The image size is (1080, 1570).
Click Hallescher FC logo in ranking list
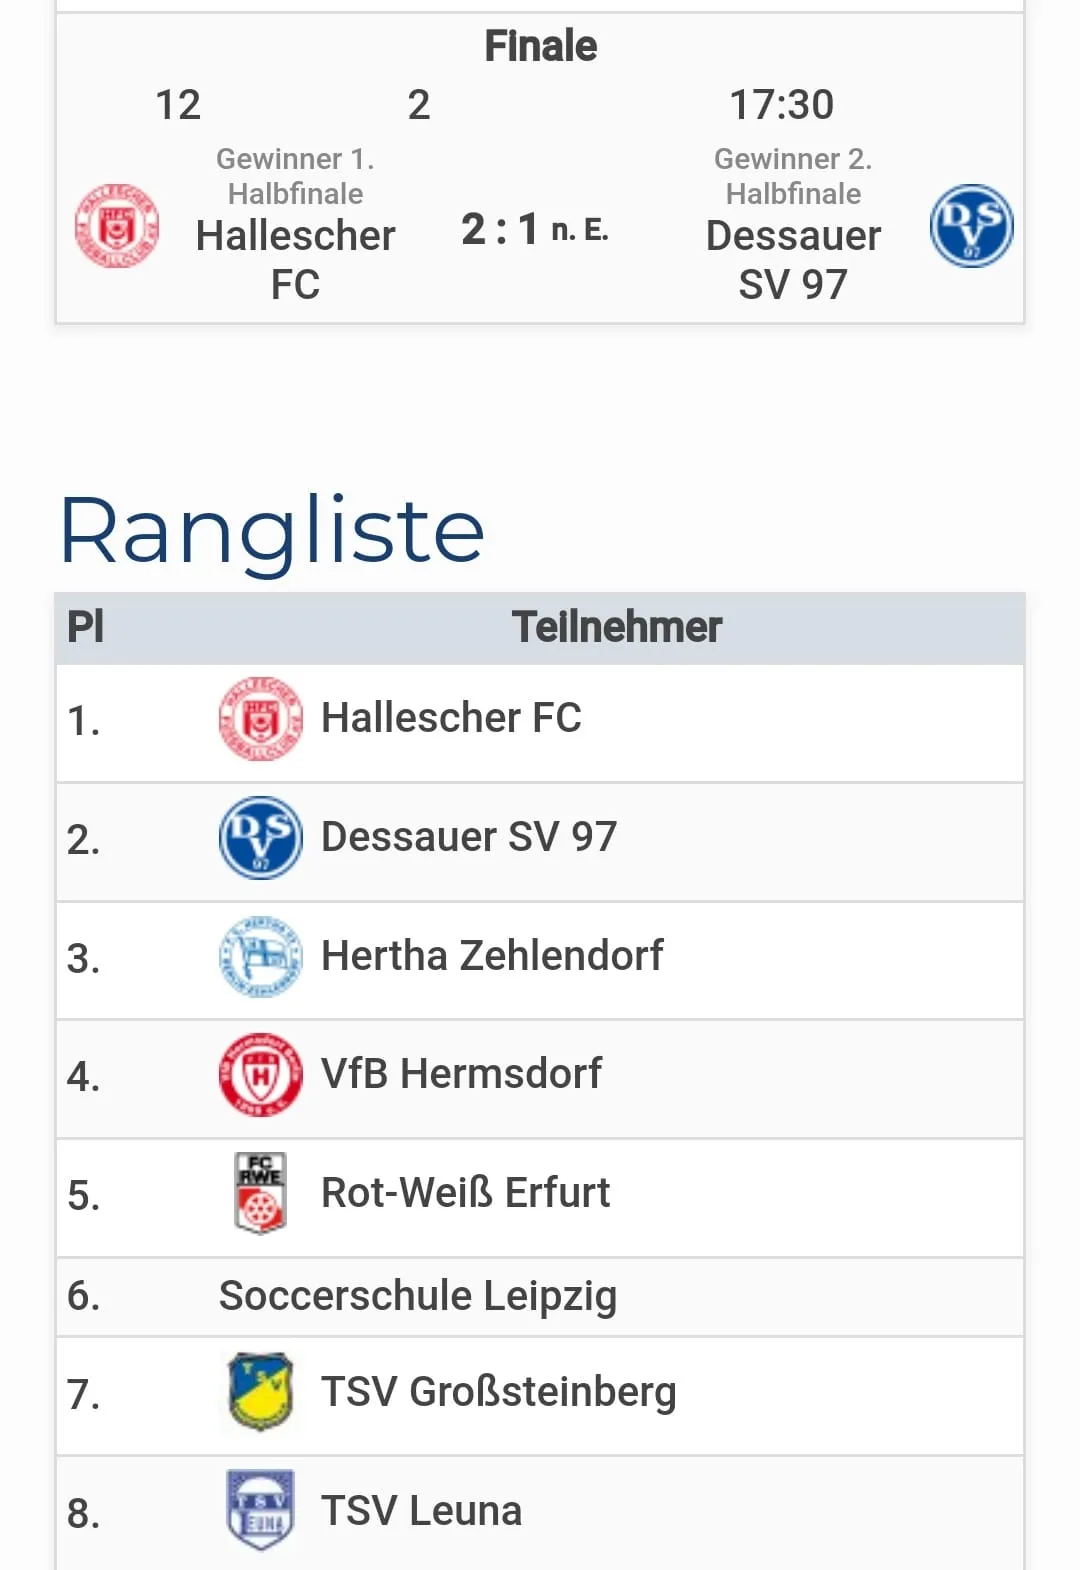click(x=260, y=719)
